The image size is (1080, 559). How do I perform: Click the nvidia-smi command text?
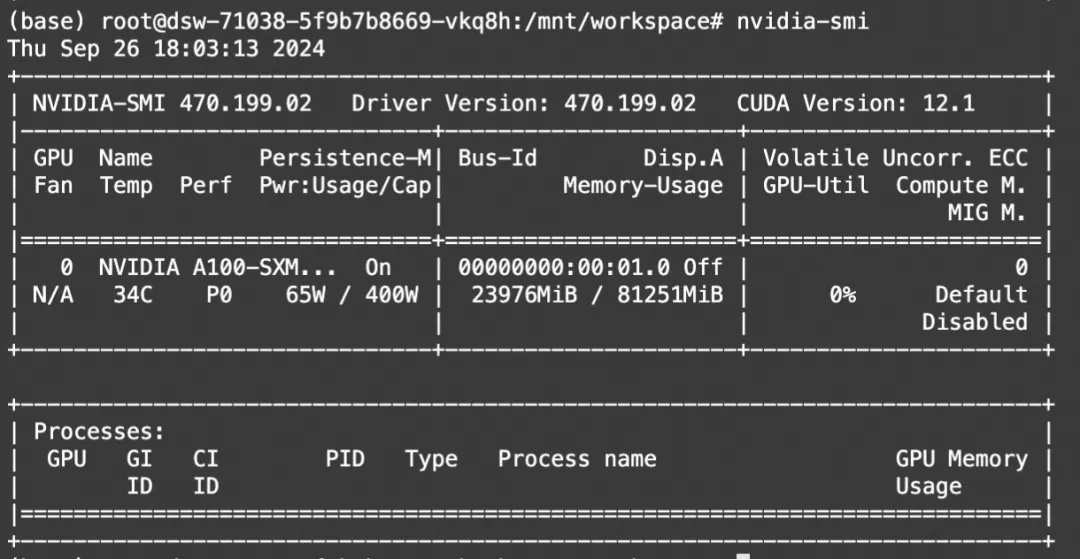pos(803,21)
